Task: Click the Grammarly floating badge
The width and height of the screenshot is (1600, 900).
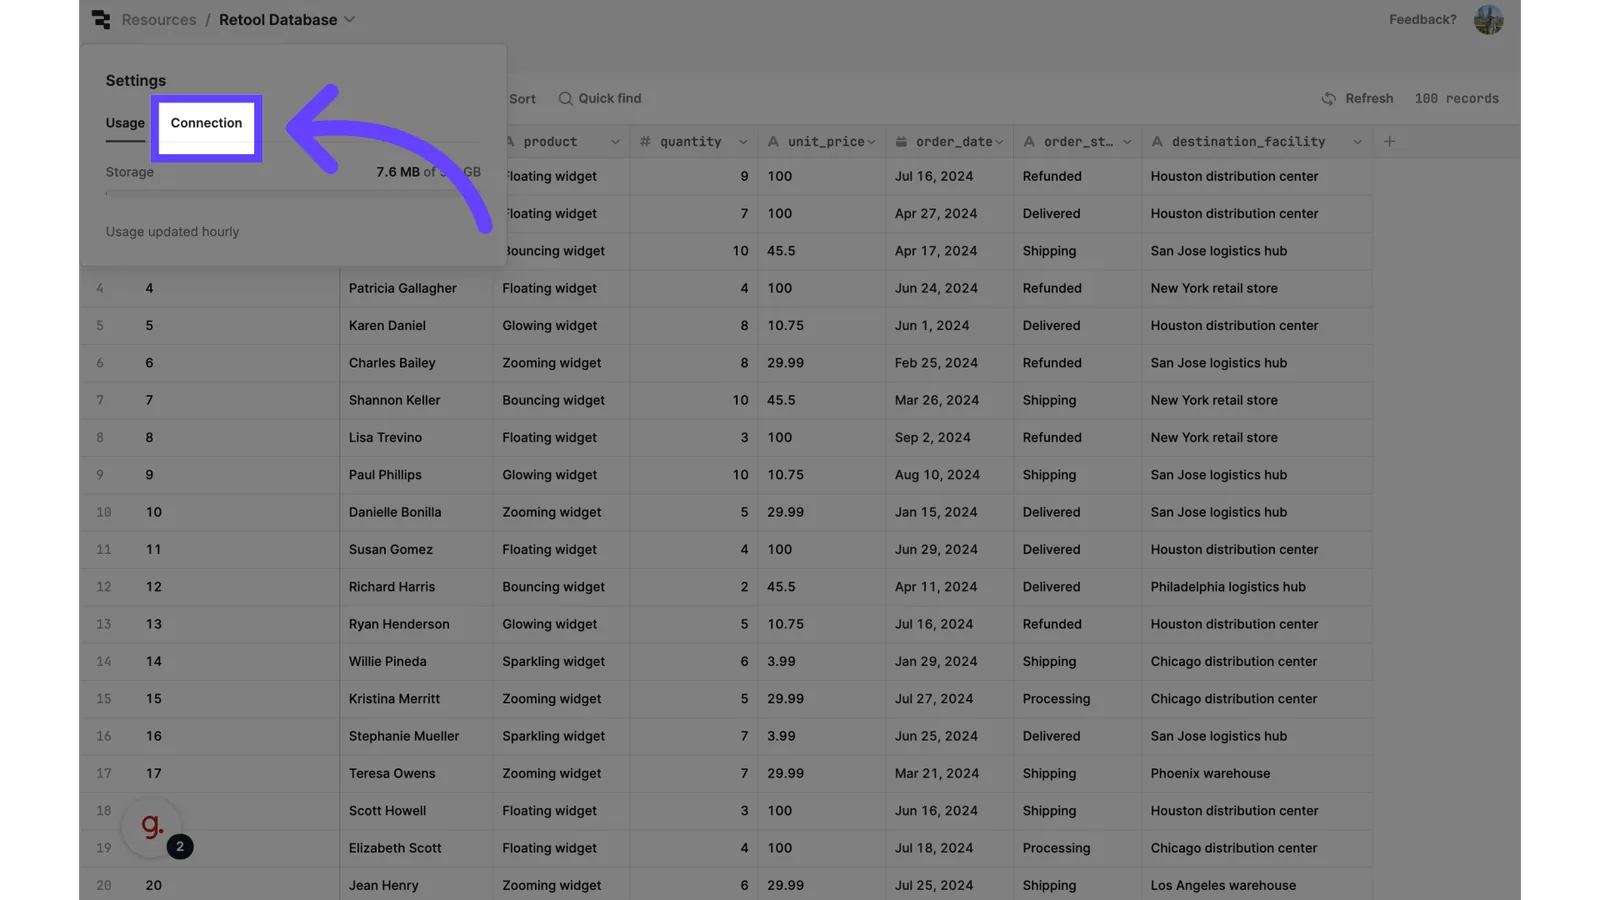Action: pos(152,827)
